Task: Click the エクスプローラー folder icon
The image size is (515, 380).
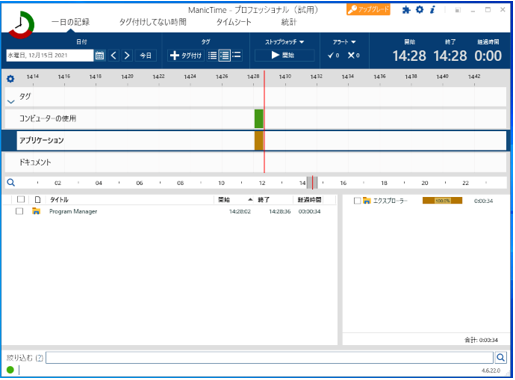Action: tap(367, 201)
